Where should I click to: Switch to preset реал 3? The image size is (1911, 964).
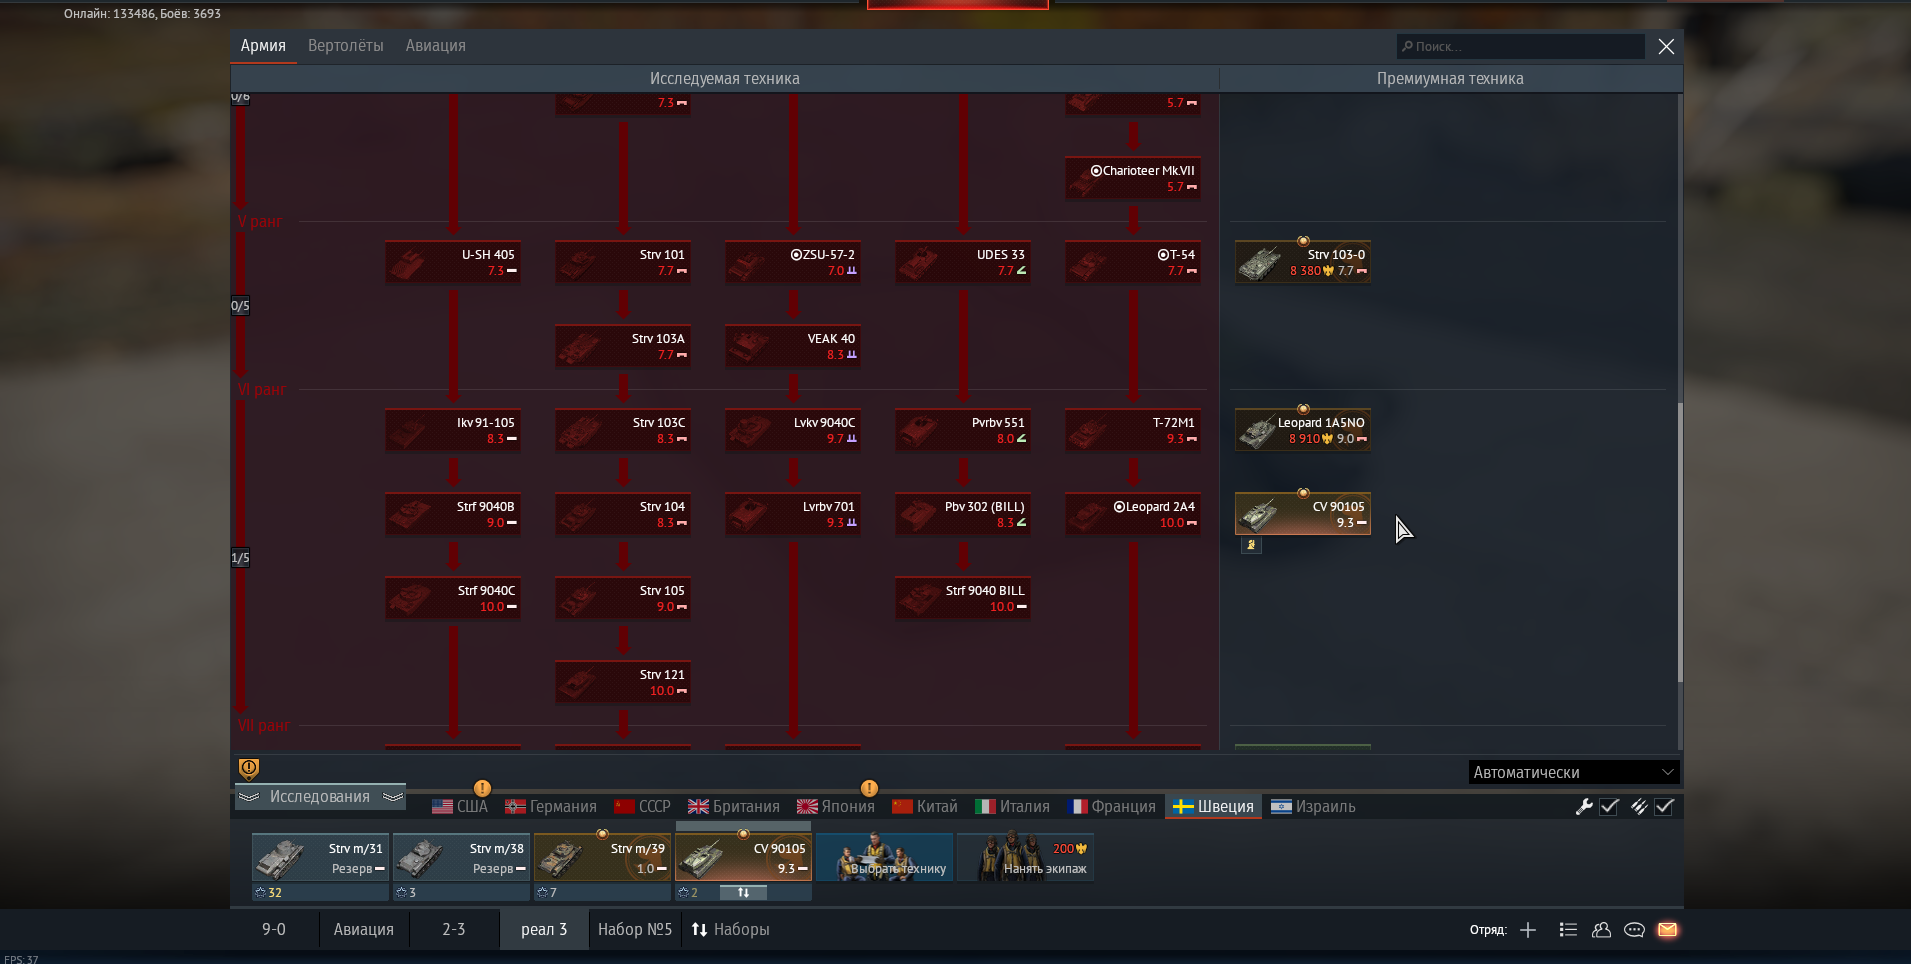pos(544,929)
